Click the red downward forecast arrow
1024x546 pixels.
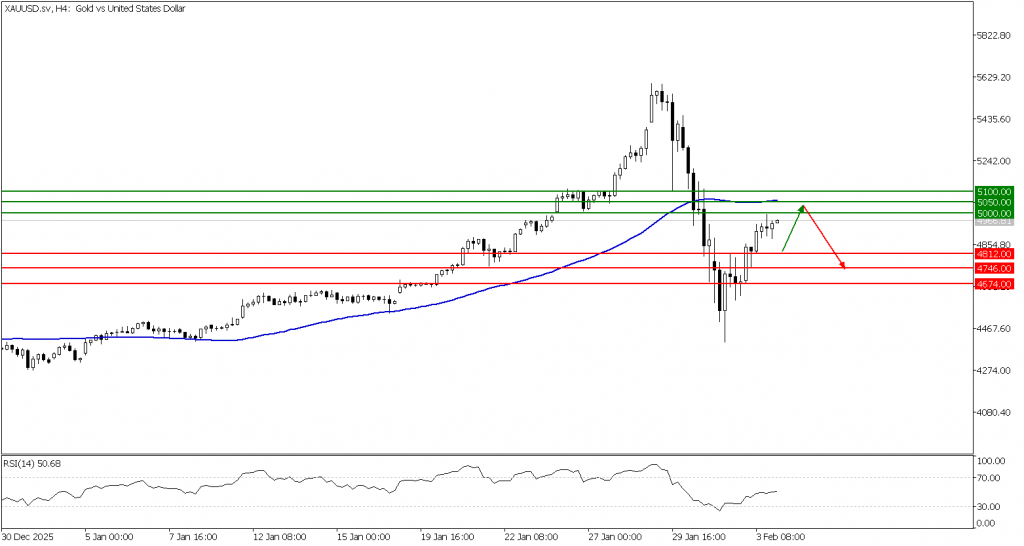coord(825,240)
